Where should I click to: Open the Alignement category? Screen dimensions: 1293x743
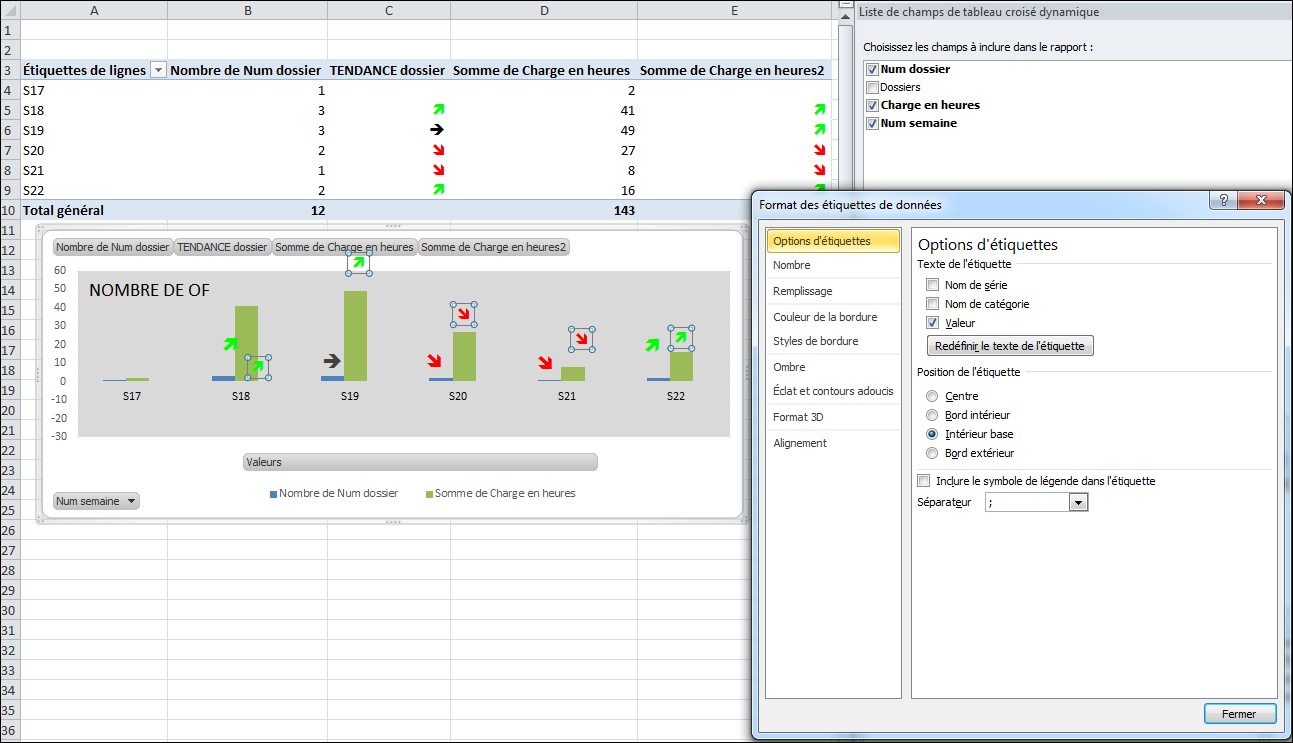coord(833,443)
